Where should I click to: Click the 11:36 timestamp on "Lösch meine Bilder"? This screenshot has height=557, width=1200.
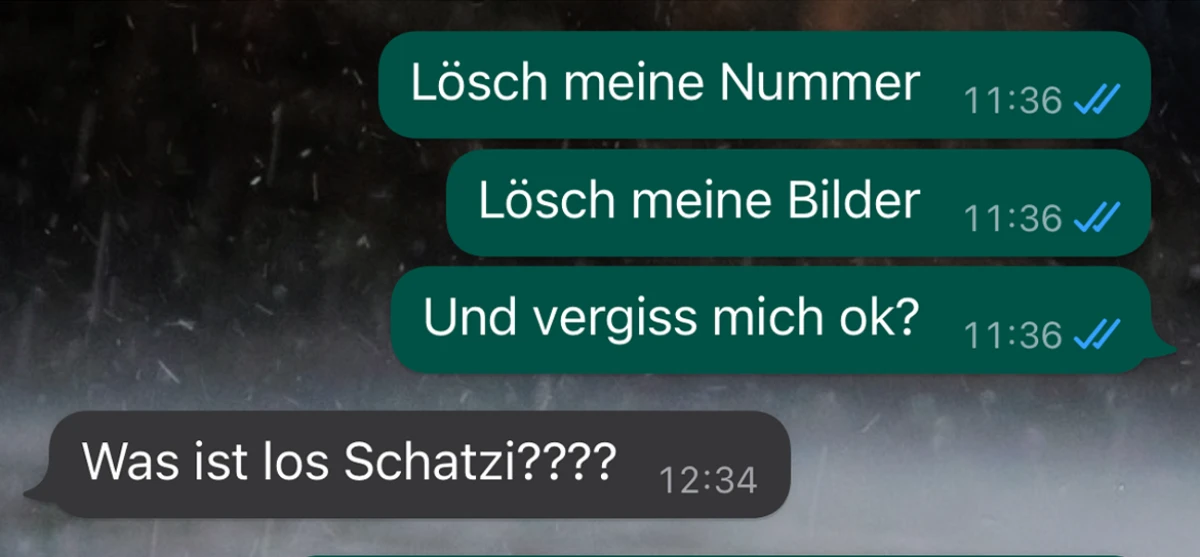(x=1013, y=218)
